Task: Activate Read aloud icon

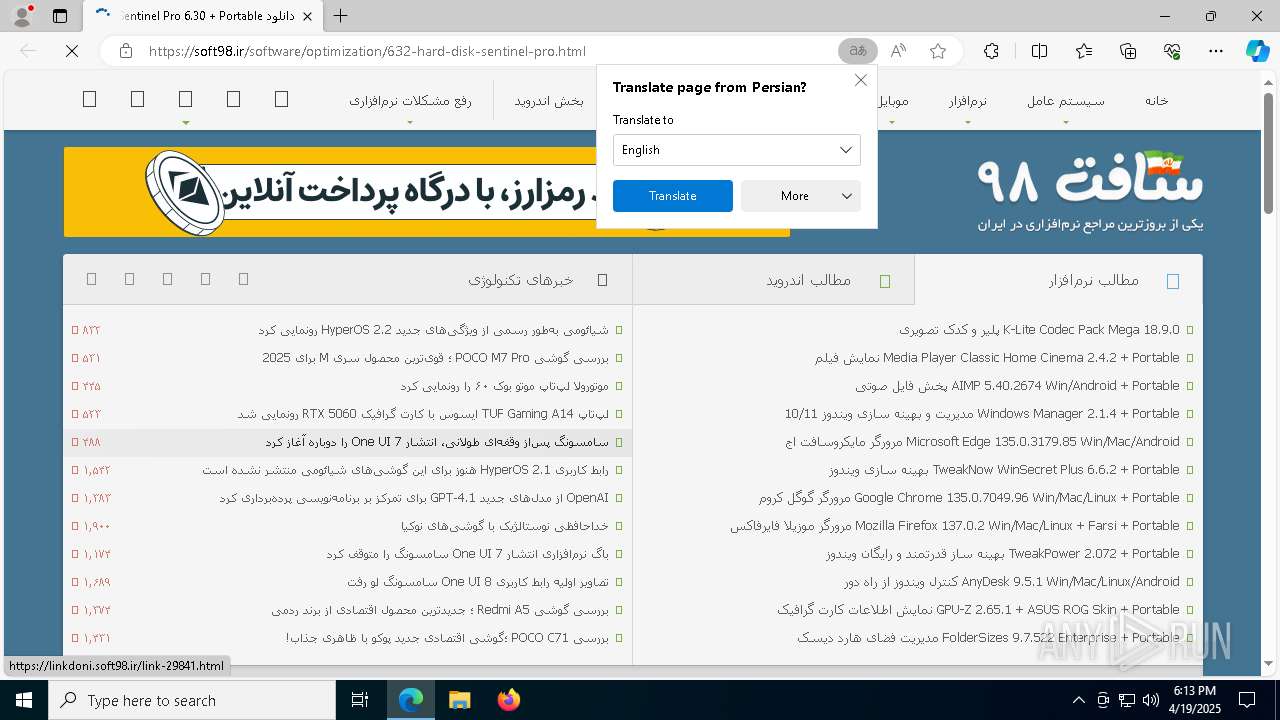Action: click(898, 51)
